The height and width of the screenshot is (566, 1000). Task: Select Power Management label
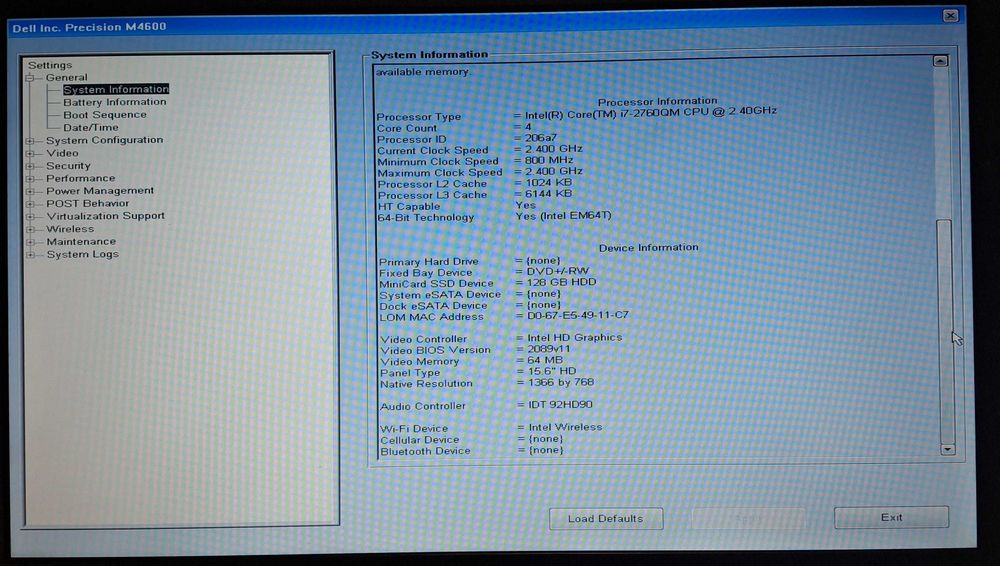click(x=100, y=191)
